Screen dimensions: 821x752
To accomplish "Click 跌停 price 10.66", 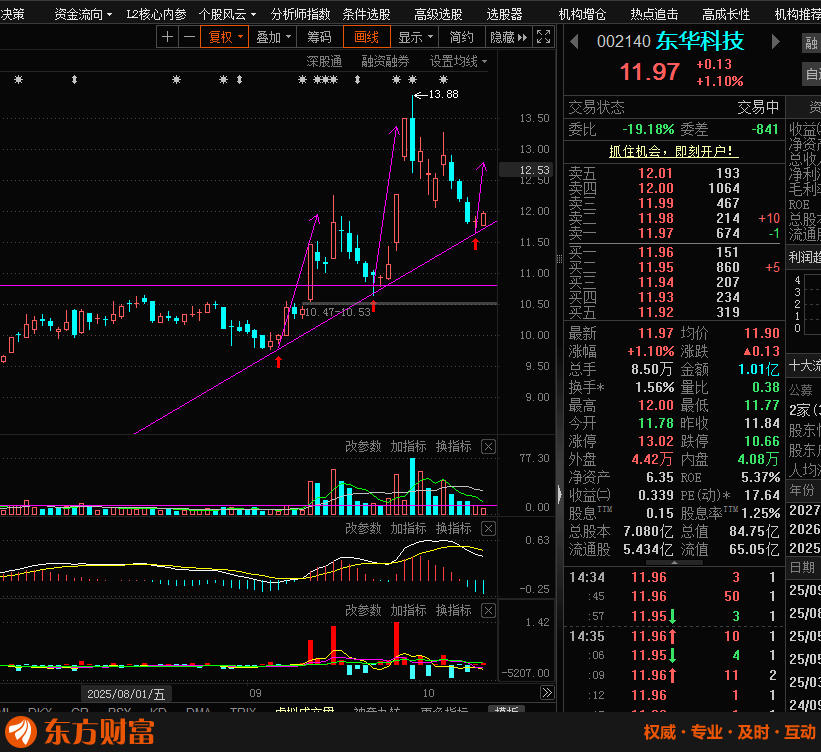I will [x=762, y=441].
